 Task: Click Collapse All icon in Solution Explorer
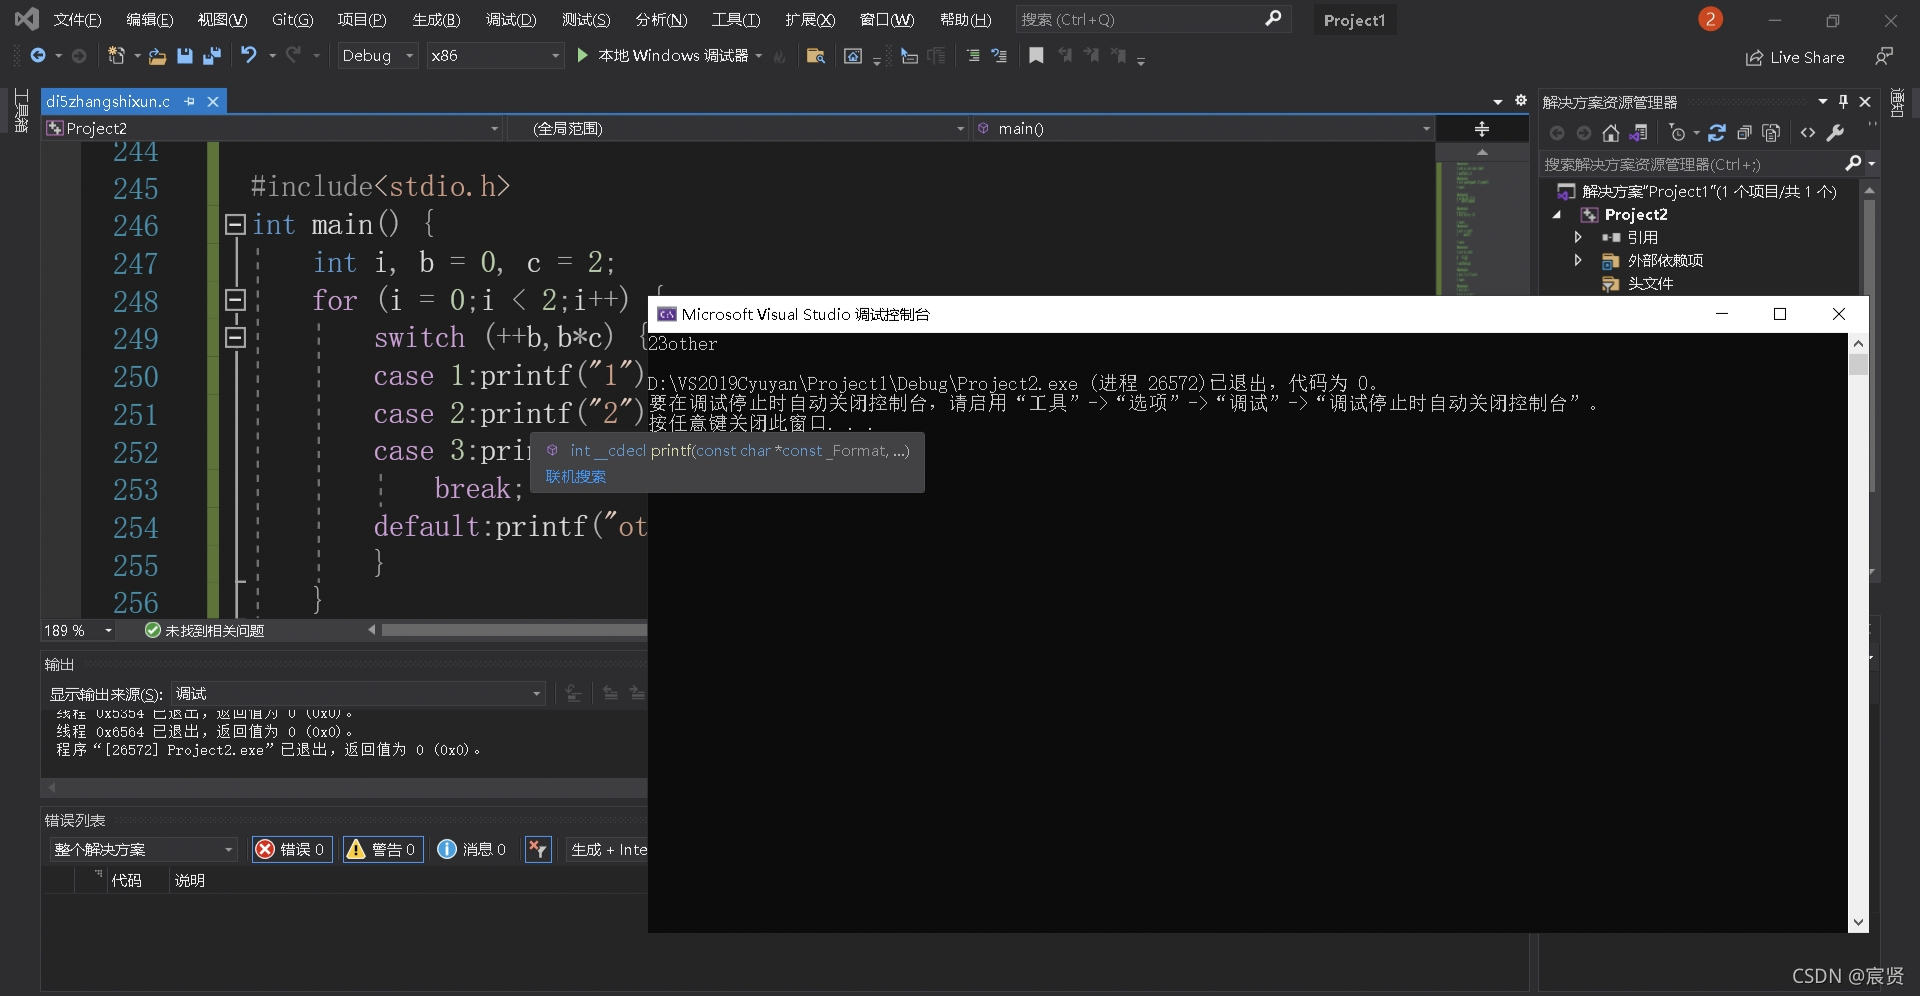[x=1744, y=133]
